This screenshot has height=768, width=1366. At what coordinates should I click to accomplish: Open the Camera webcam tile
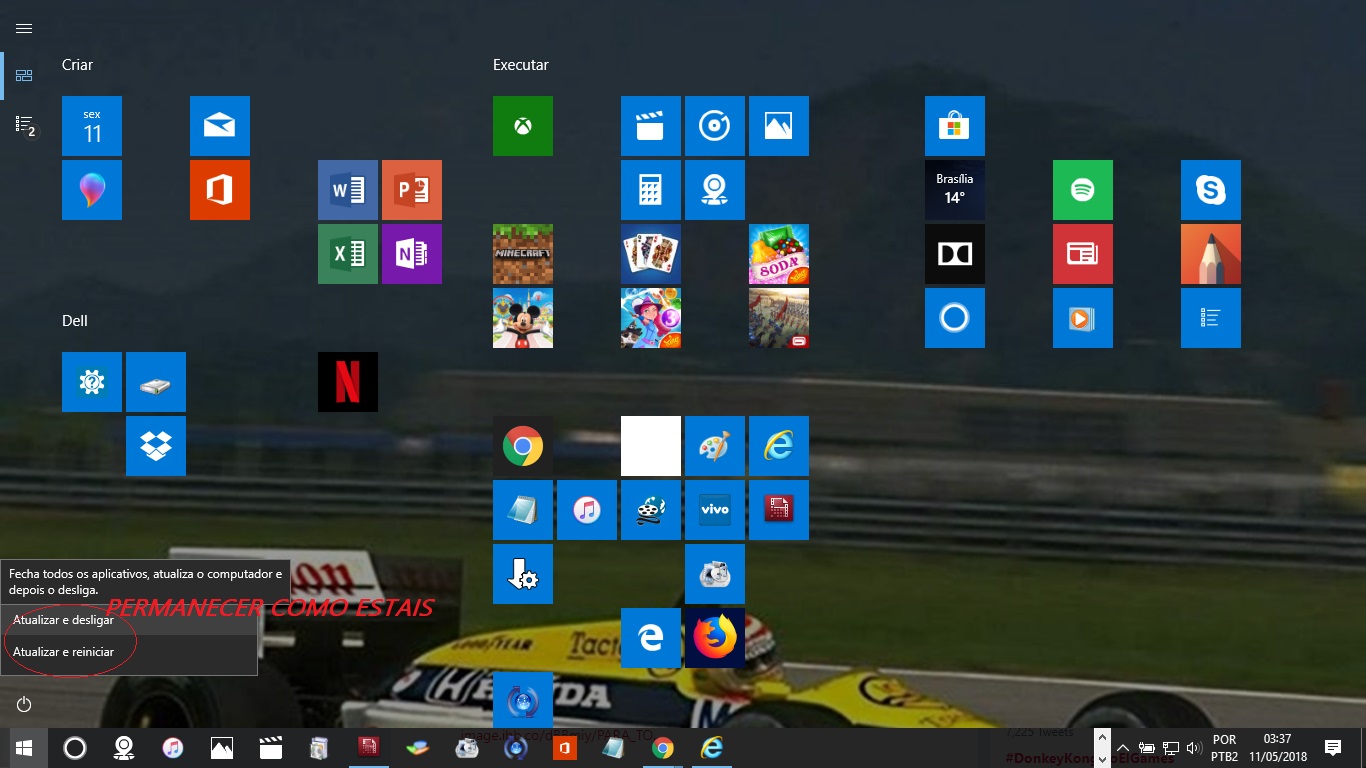(715, 190)
